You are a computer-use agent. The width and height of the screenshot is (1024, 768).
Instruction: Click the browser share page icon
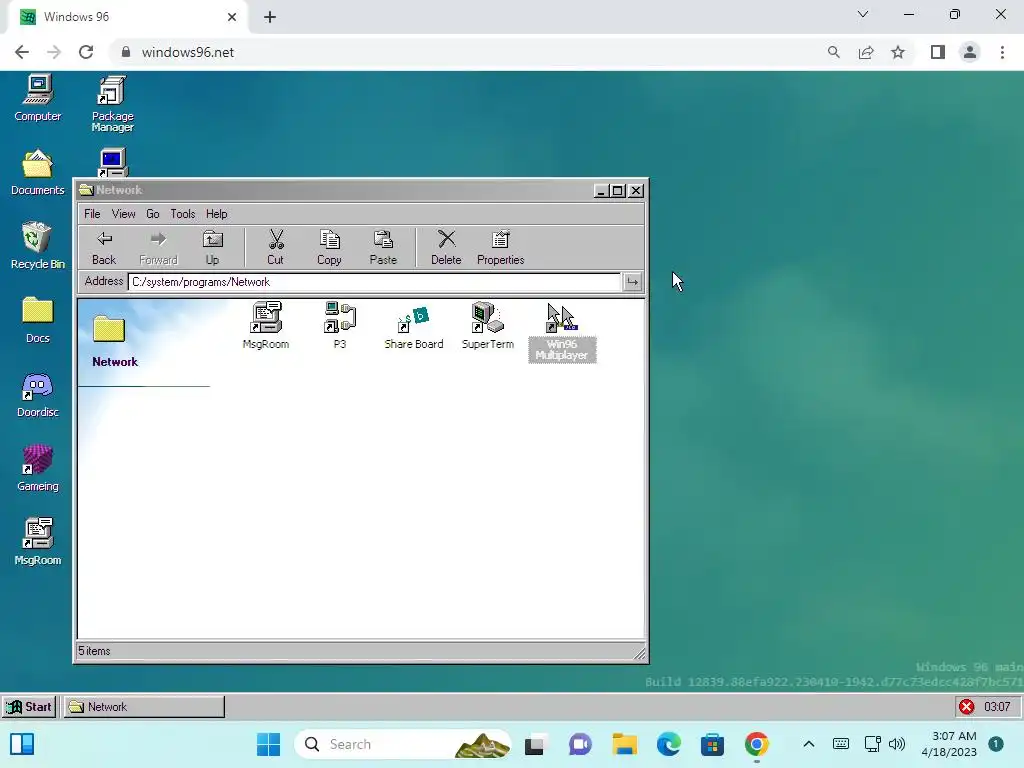coord(866,52)
